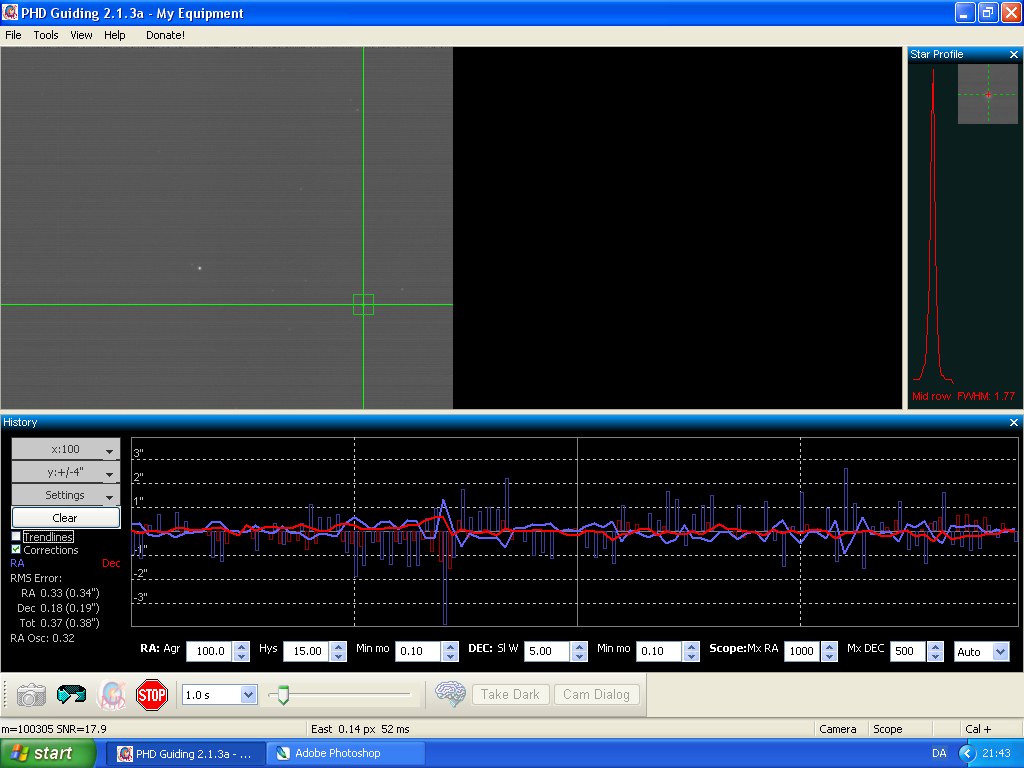Click the system tray expand arrow
Screen dimensions: 1024x768
point(967,753)
